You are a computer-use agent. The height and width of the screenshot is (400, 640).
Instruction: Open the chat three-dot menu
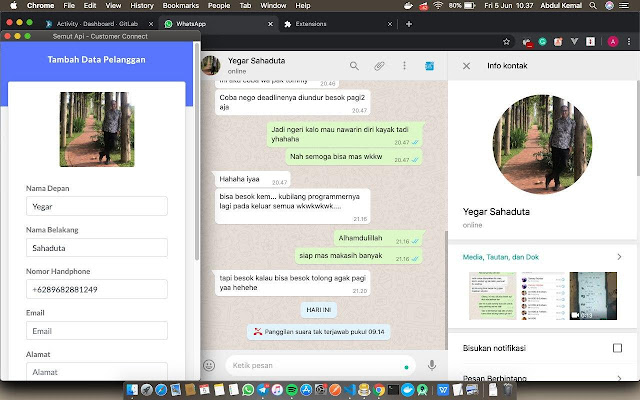tap(404, 66)
